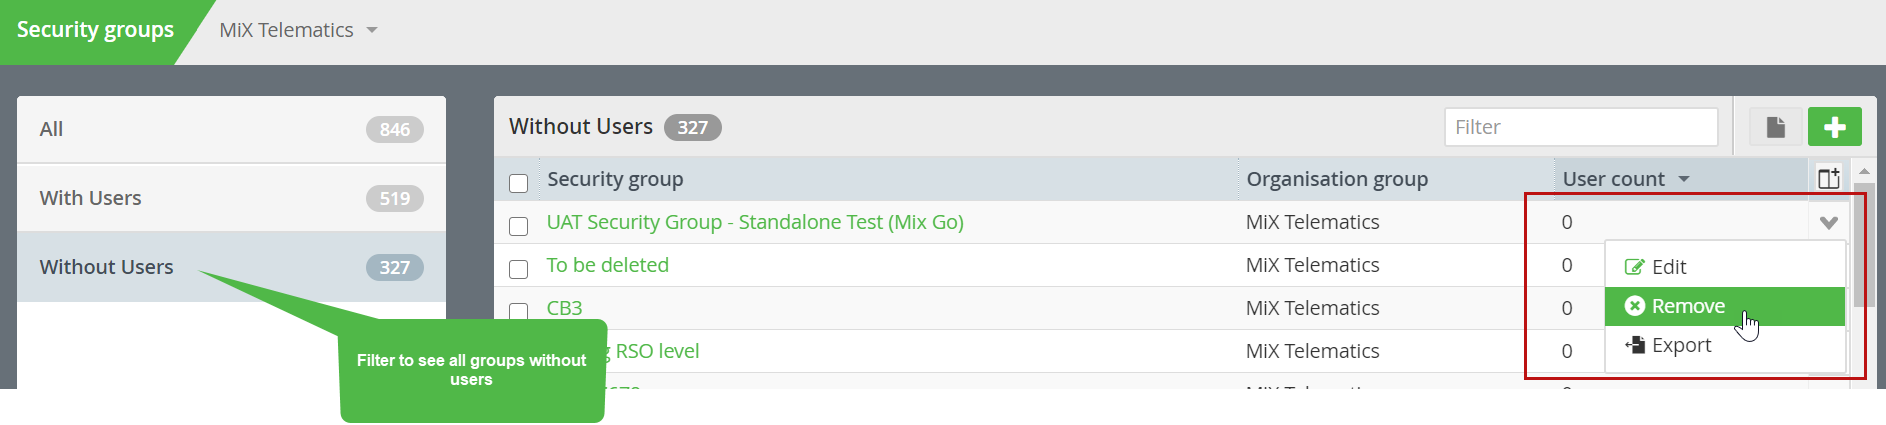The height and width of the screenshot is (425, 1886).
Task: Open the column chooser icon
Action: click(x=1828, y=178)
